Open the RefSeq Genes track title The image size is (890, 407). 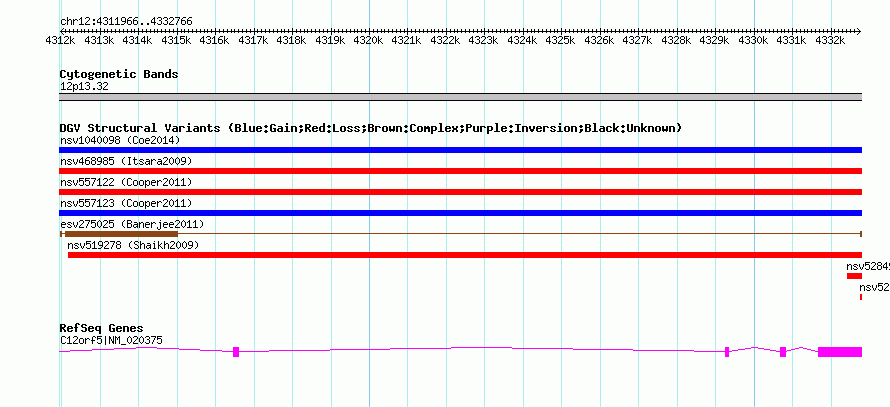click(101, 328)
